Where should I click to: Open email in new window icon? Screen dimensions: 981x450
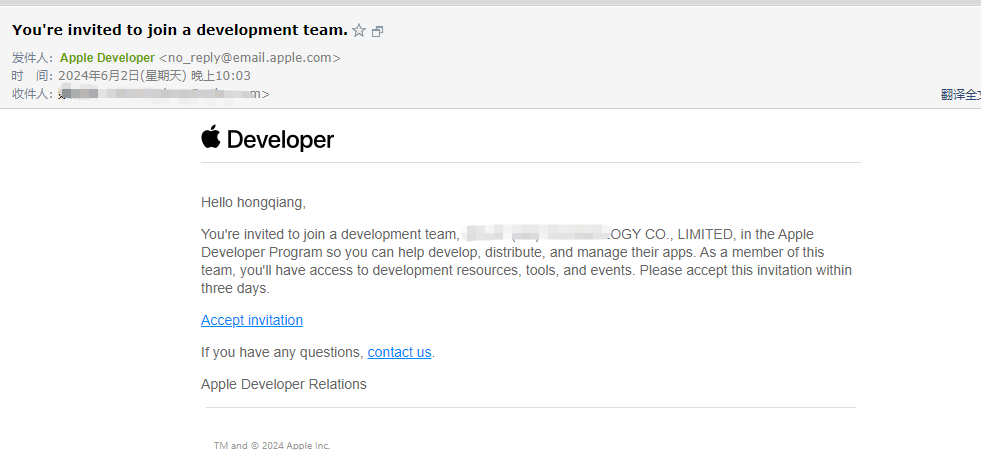click(377, 31)
